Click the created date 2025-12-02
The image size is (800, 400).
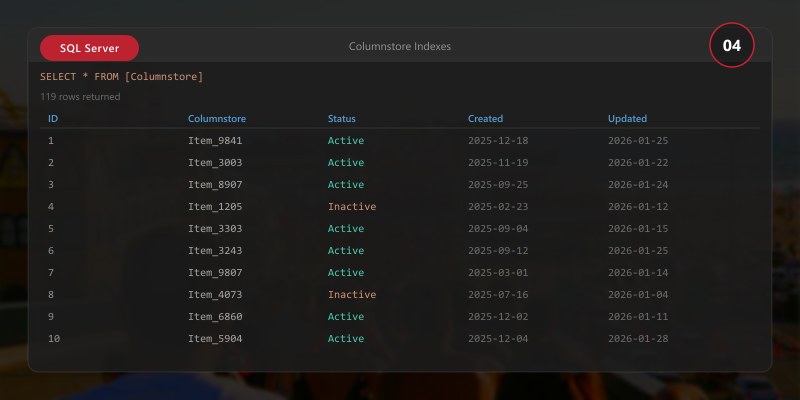(x=498, y=316)
